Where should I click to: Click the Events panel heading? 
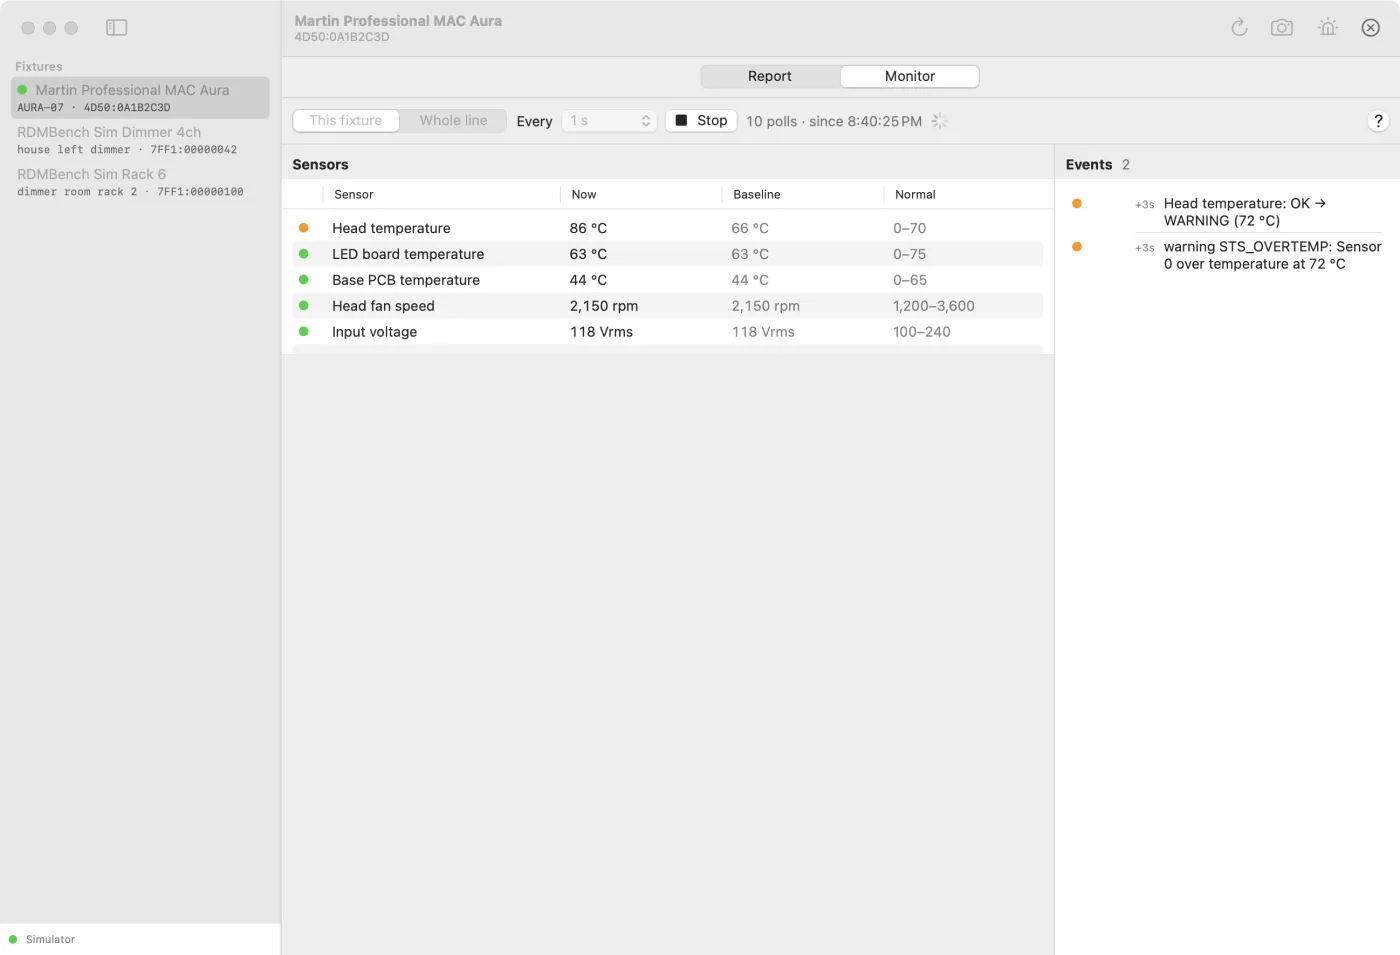1089,165
